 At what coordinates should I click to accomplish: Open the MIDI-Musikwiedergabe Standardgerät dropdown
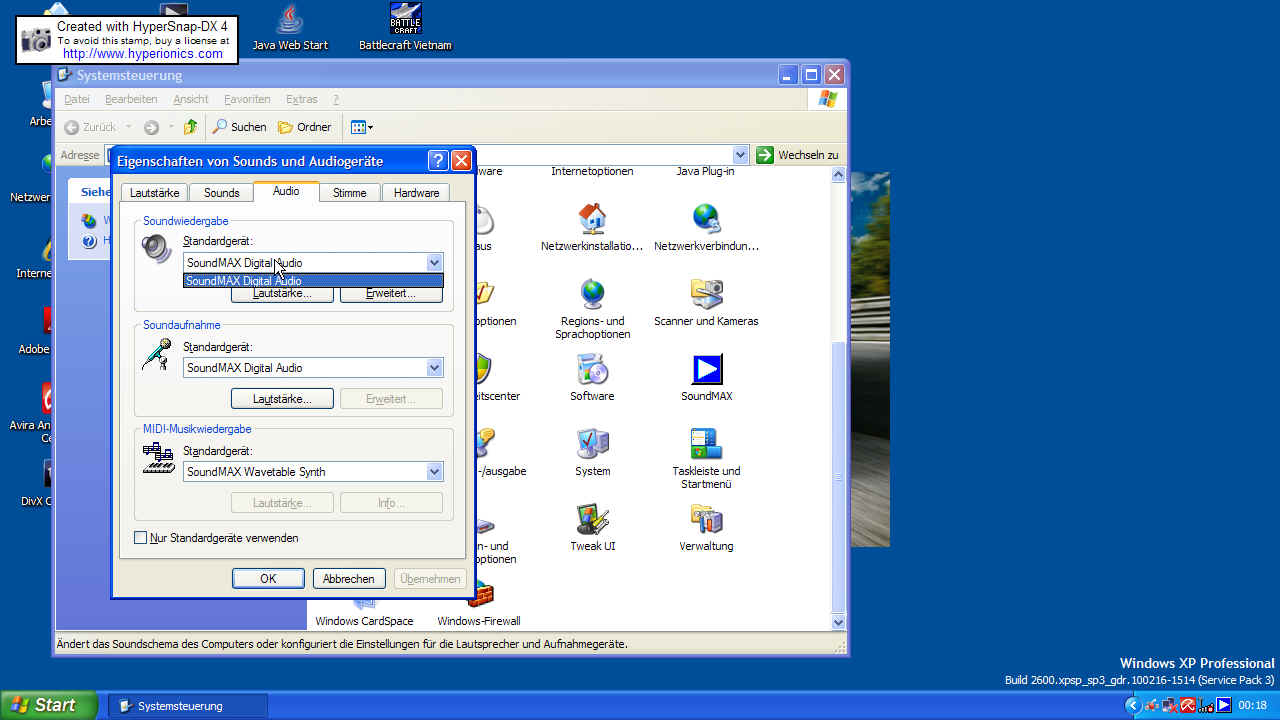[434, 472]
